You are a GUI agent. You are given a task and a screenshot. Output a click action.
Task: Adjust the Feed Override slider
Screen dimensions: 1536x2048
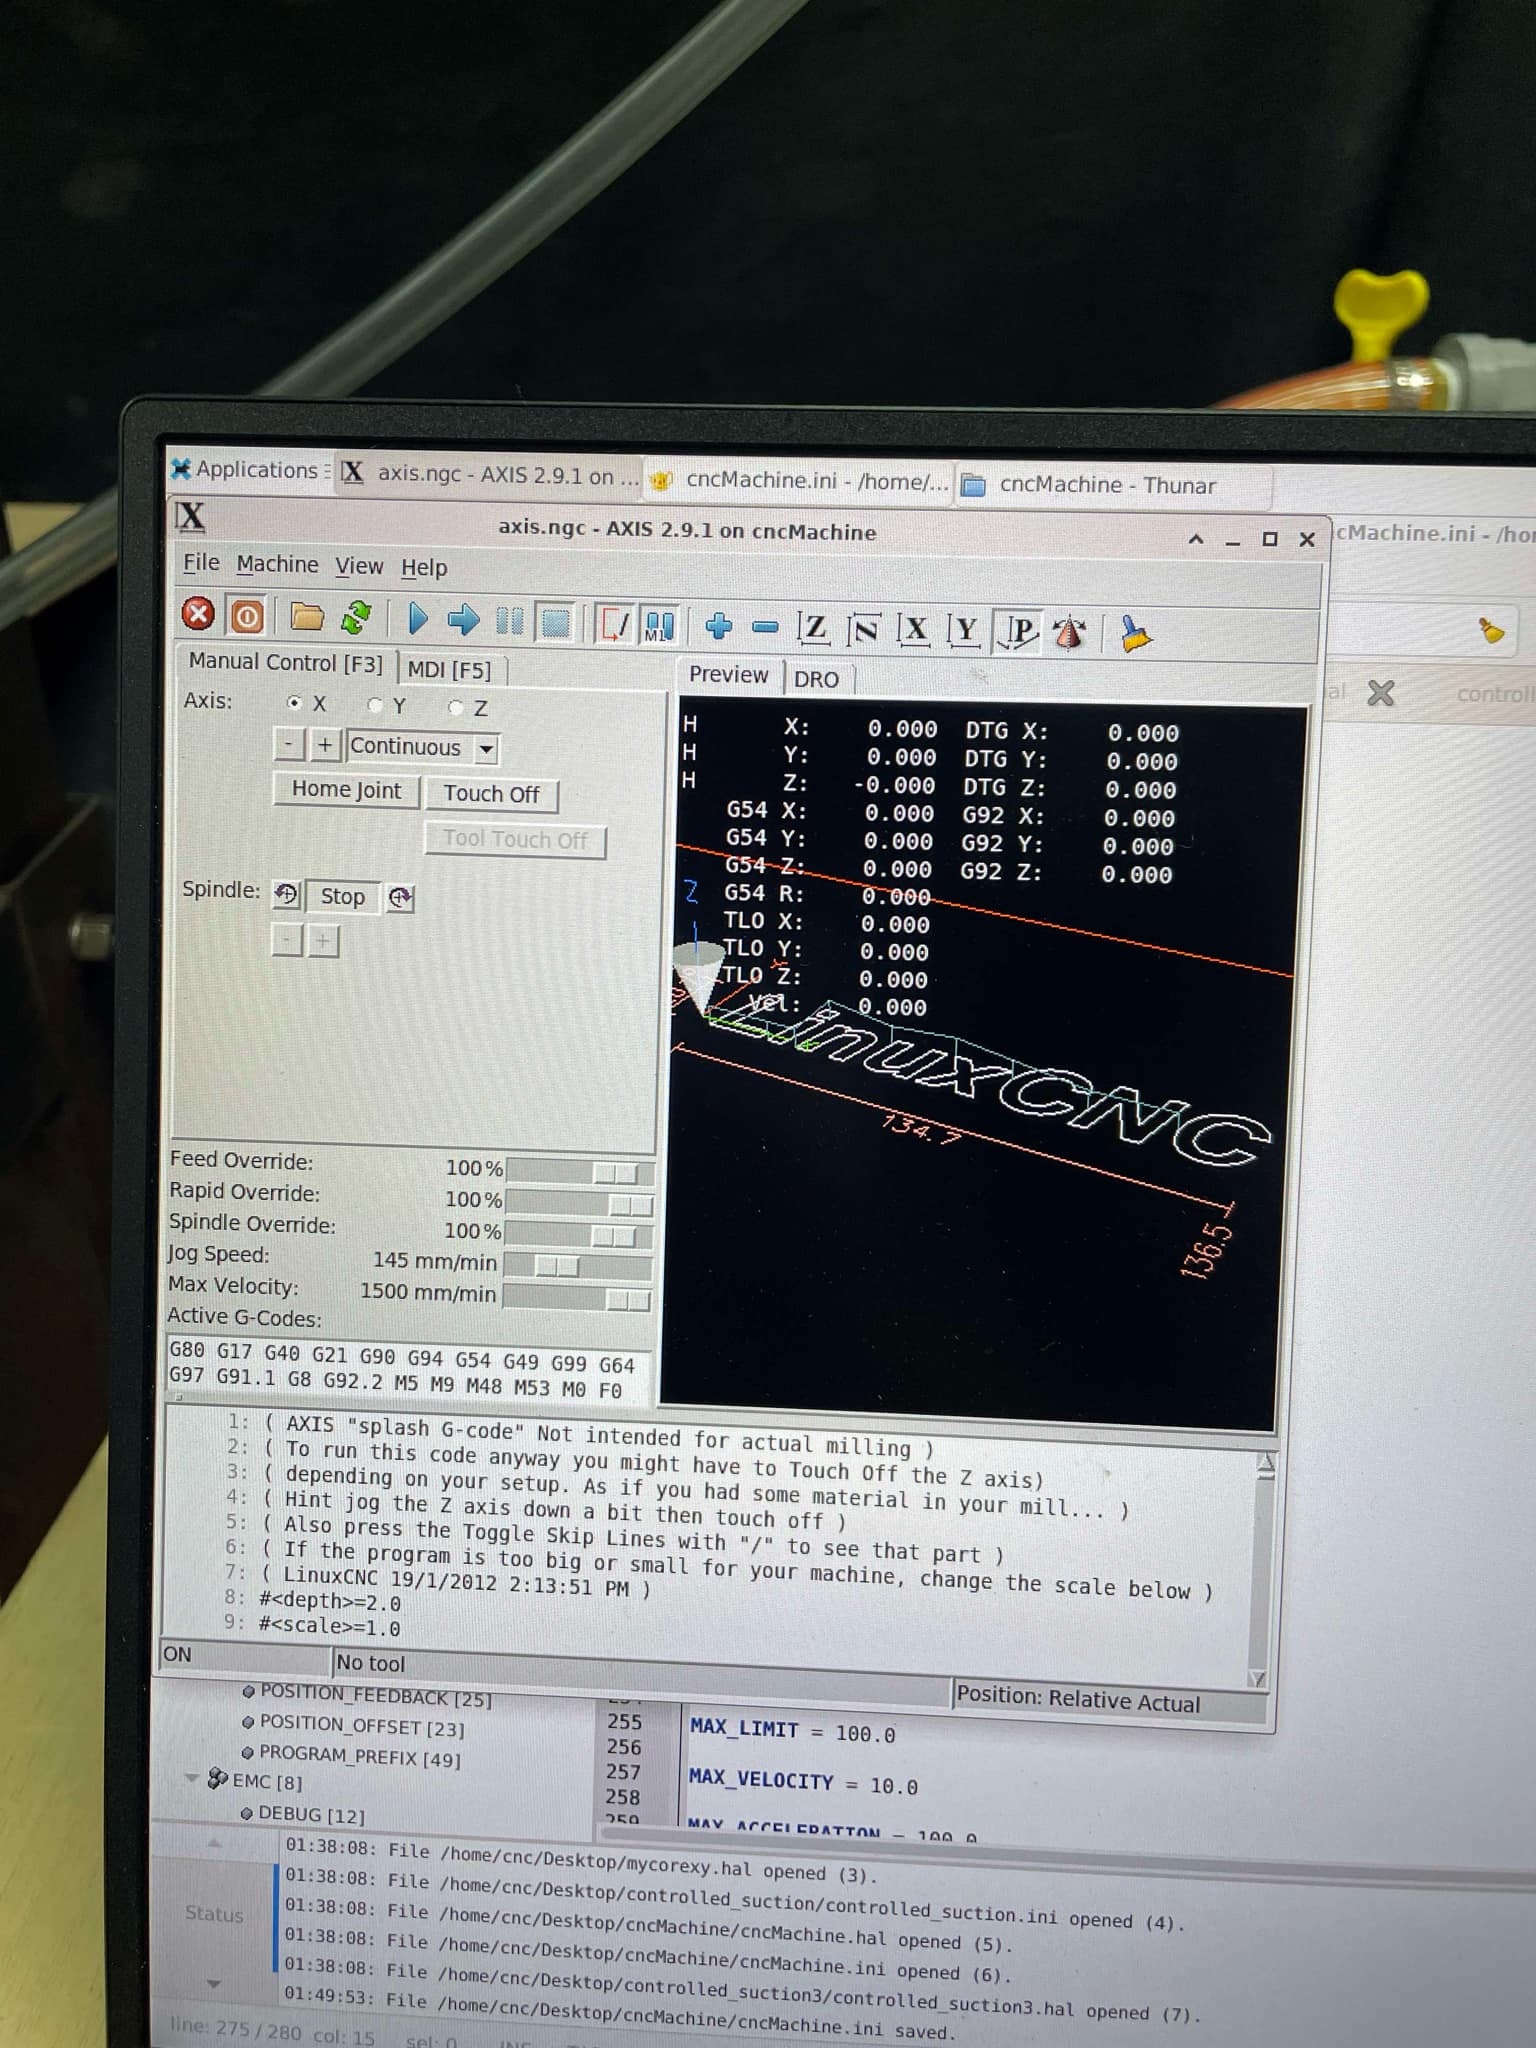click(580, 1171)
